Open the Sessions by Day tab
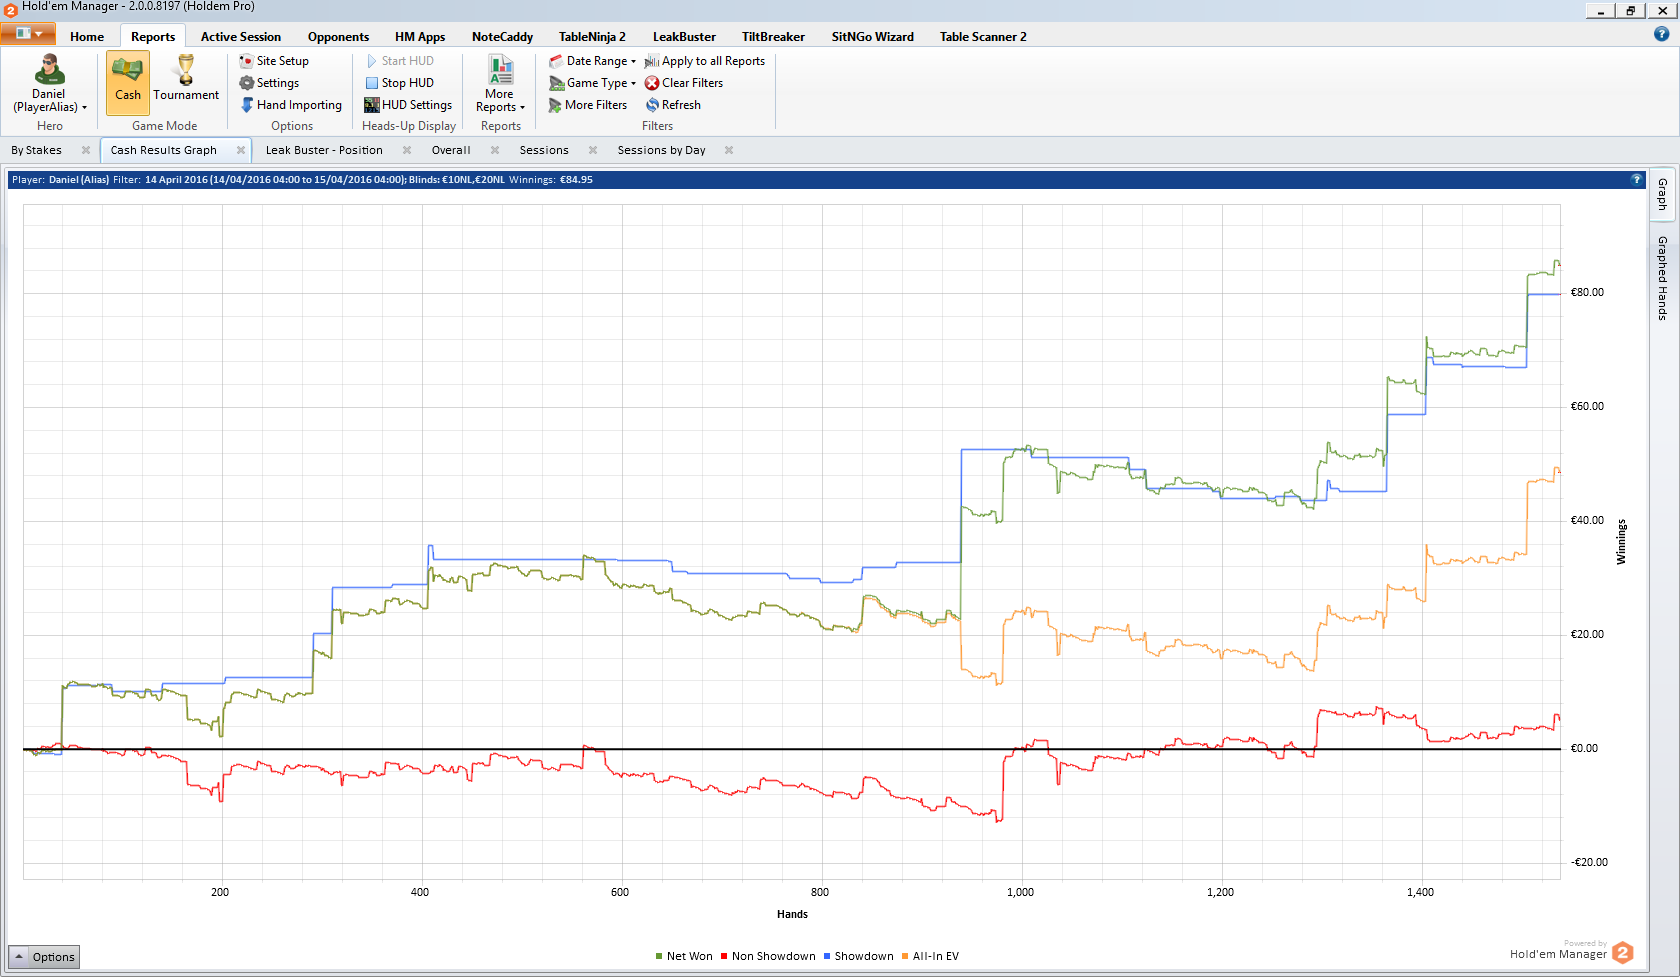Image resolution: width=1680 pixels, height=977 pixels. (661, 150)
